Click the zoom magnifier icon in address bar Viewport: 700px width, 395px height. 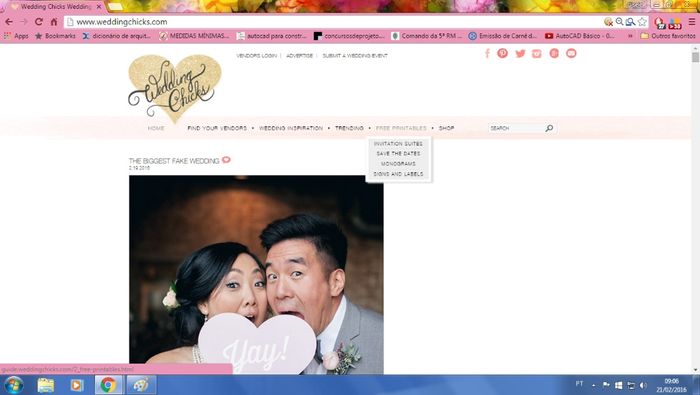point(619,21)
